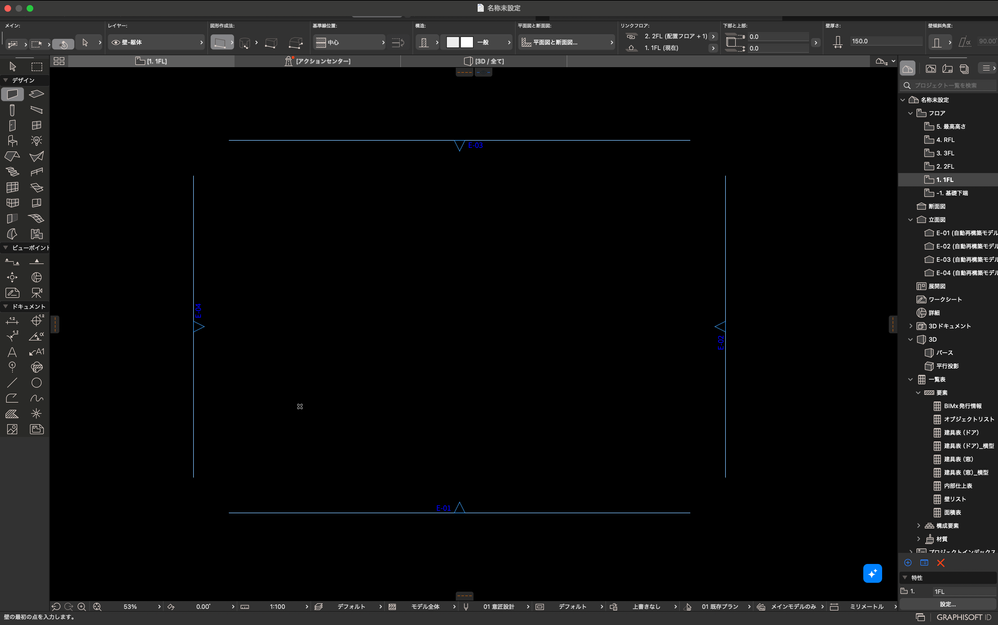Click the GRAPHISOFT ID link

[x=964, y=617]
